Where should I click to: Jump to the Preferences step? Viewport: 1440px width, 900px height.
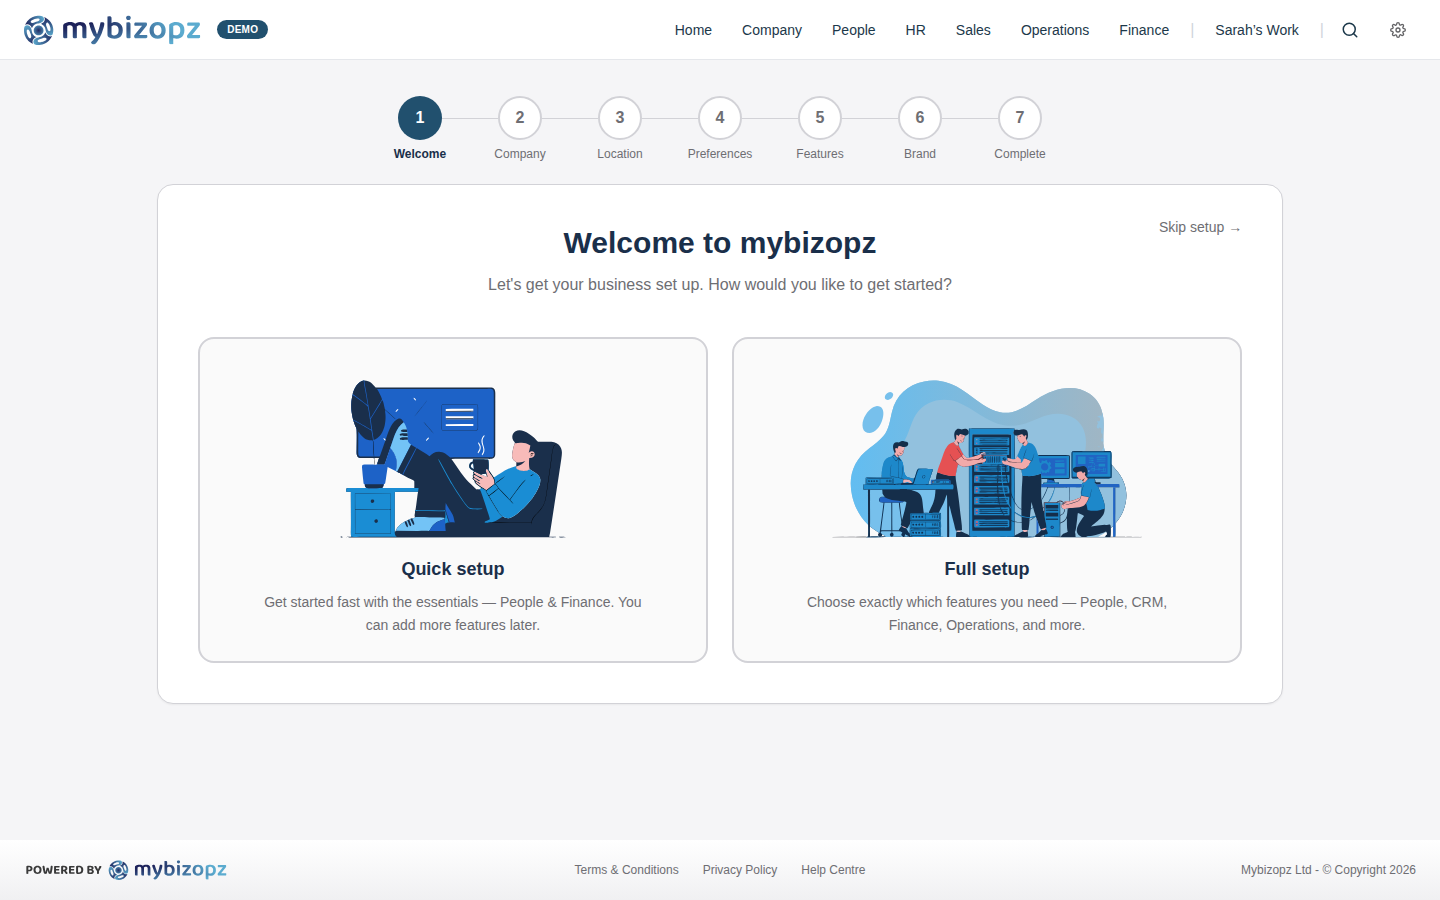point(720,117)
